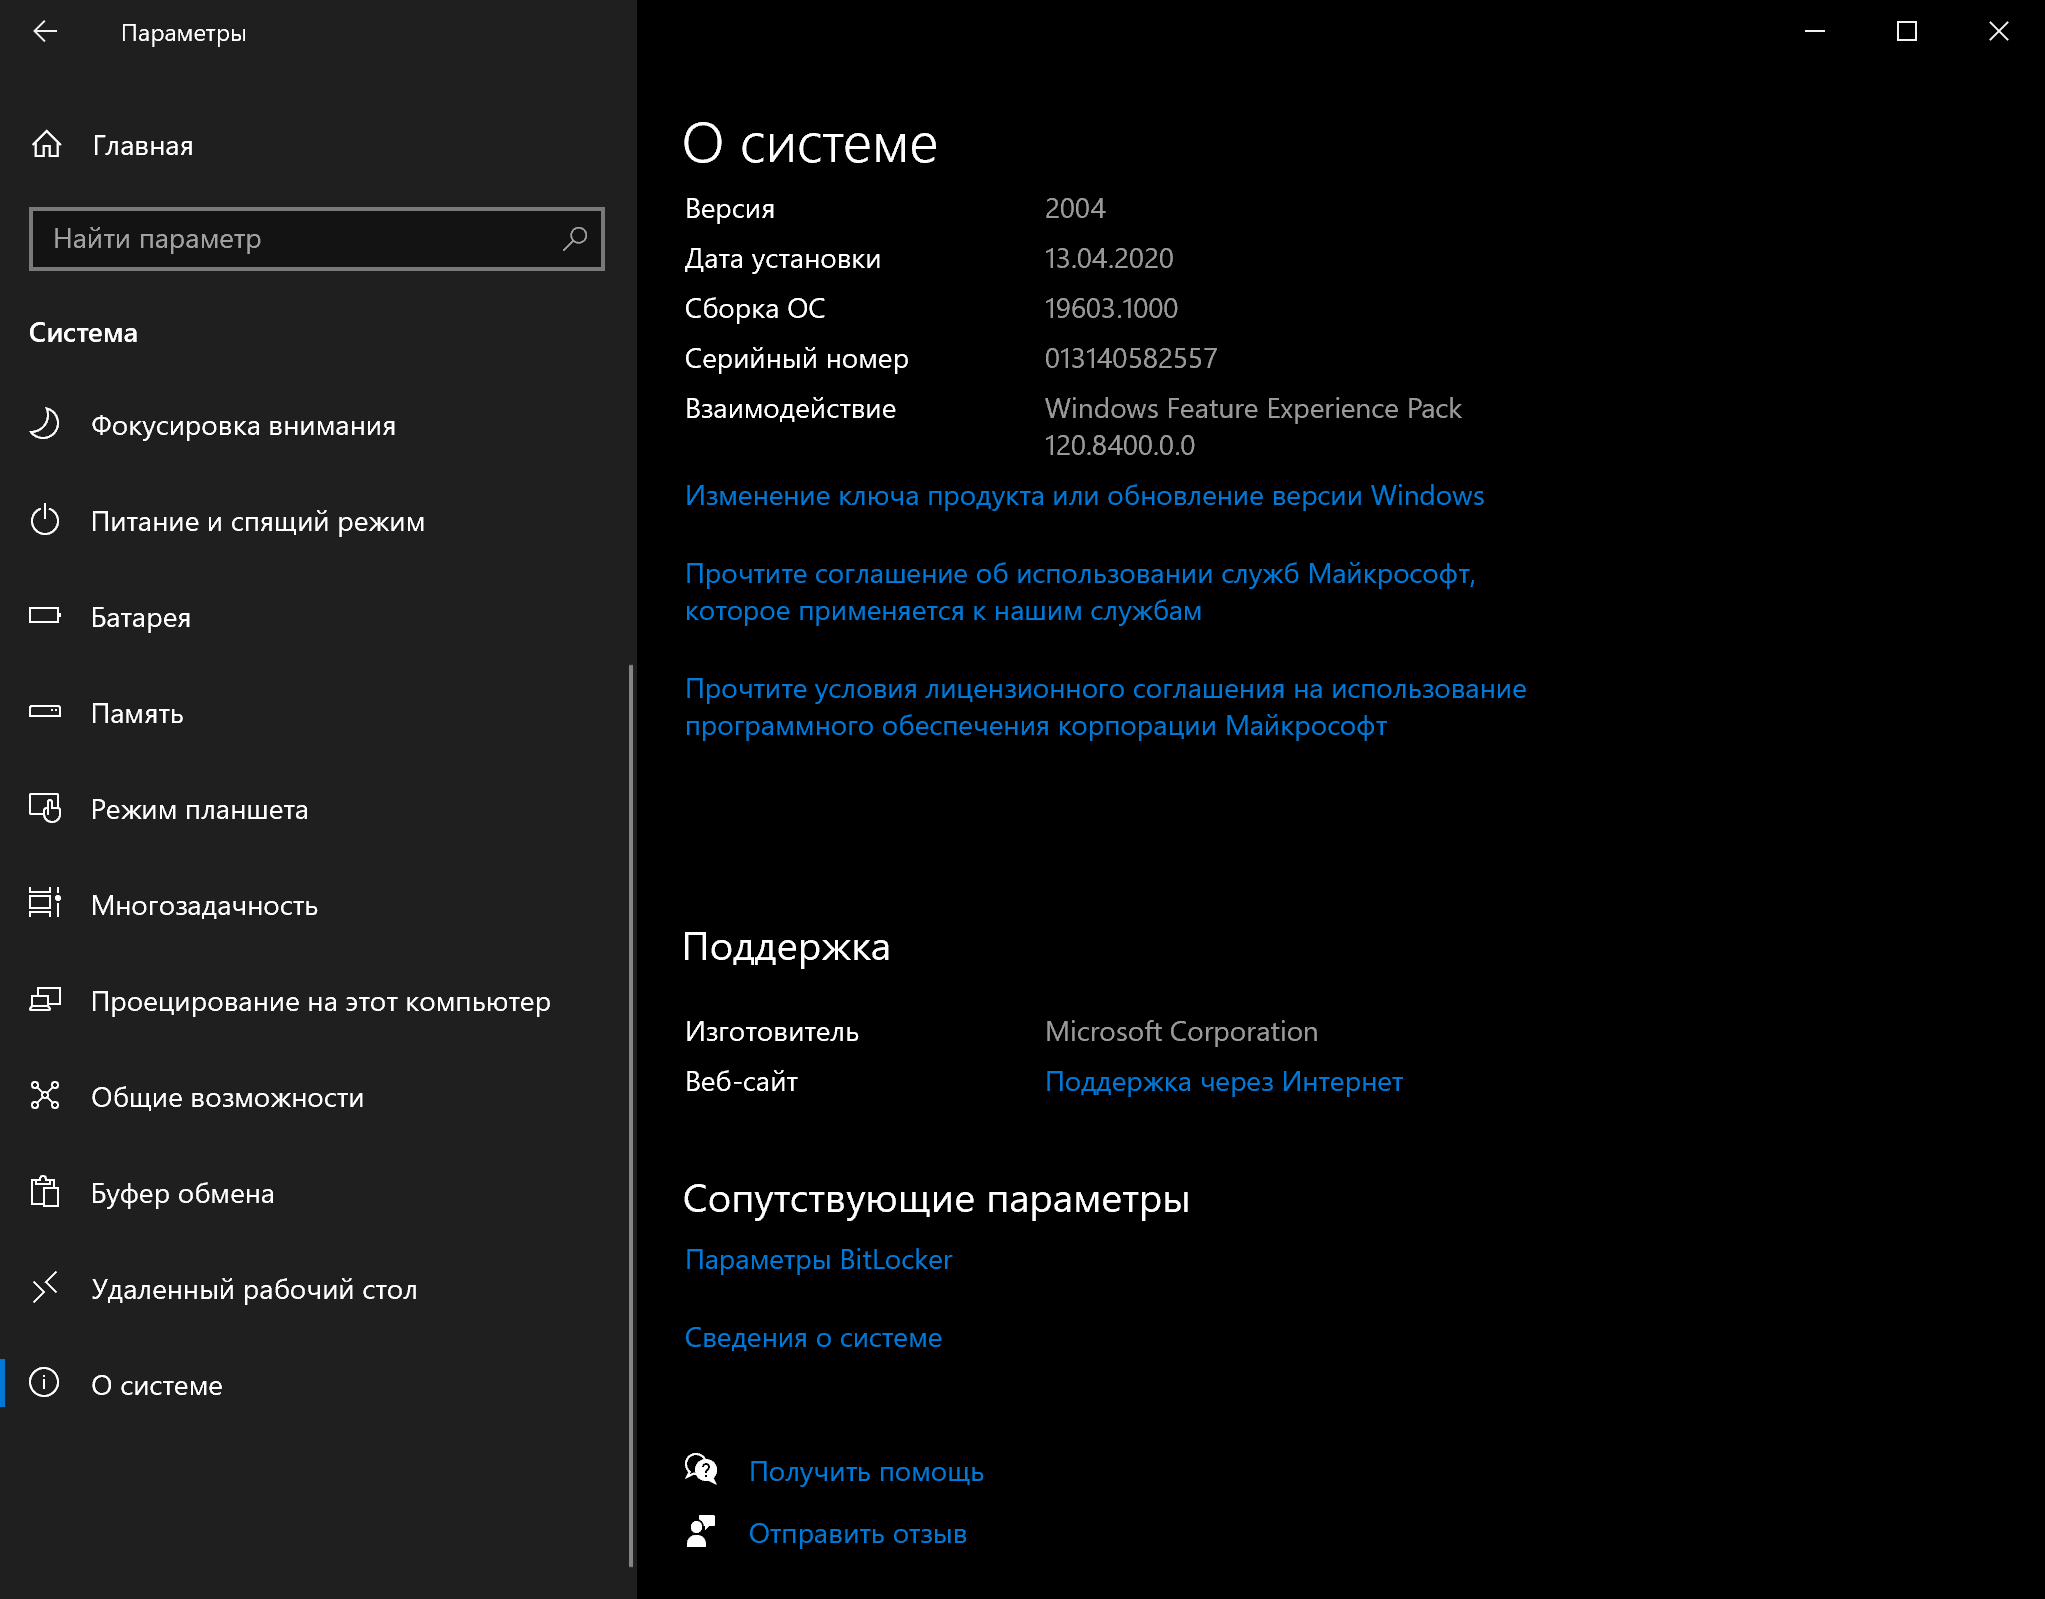The image size is (2045, 1599).
Task: Open the Главная home icon
Action: (x=46, y=145)
